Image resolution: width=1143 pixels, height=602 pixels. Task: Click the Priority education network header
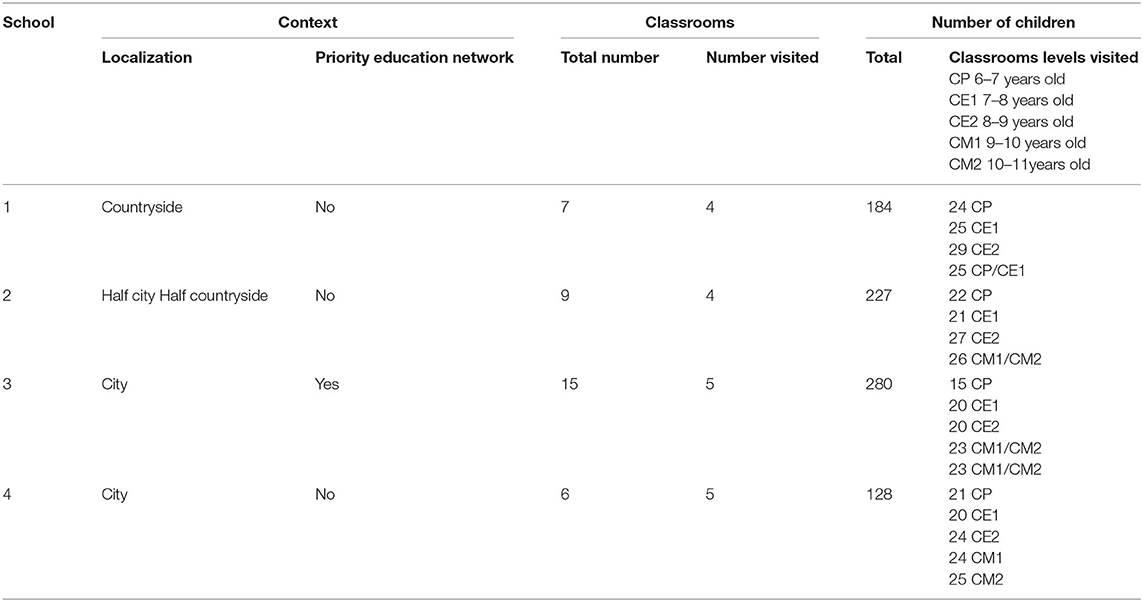point(414,58)
